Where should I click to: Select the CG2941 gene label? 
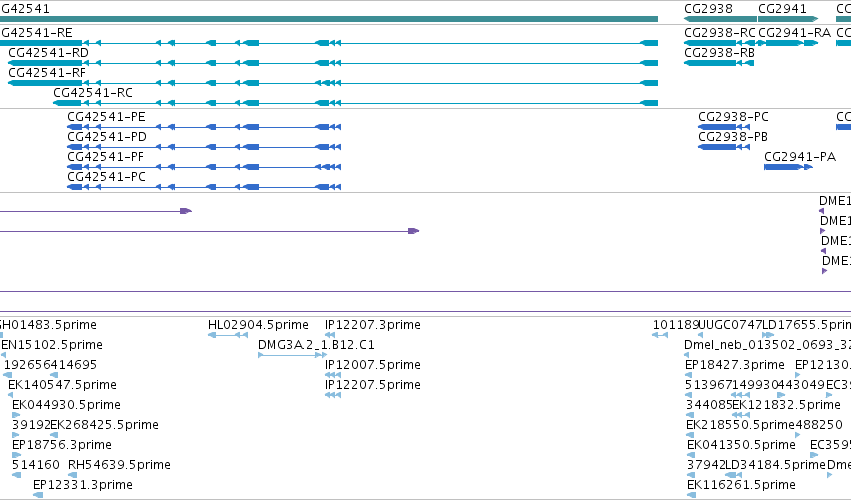[x=782, y=9]
